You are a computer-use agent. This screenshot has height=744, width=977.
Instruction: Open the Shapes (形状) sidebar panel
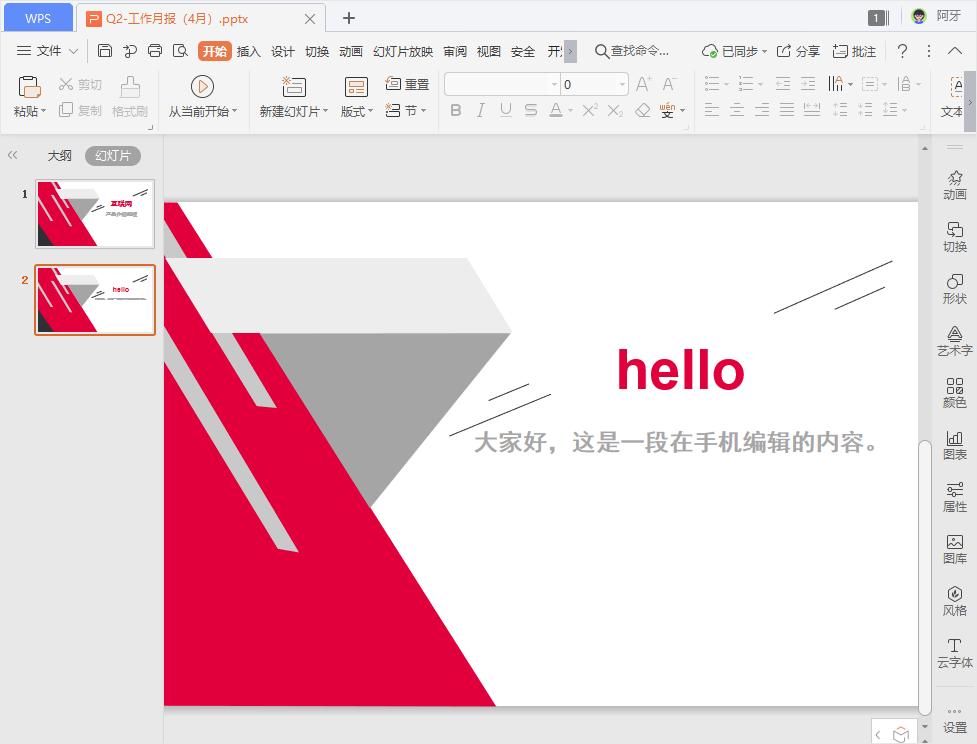(954, 289)
